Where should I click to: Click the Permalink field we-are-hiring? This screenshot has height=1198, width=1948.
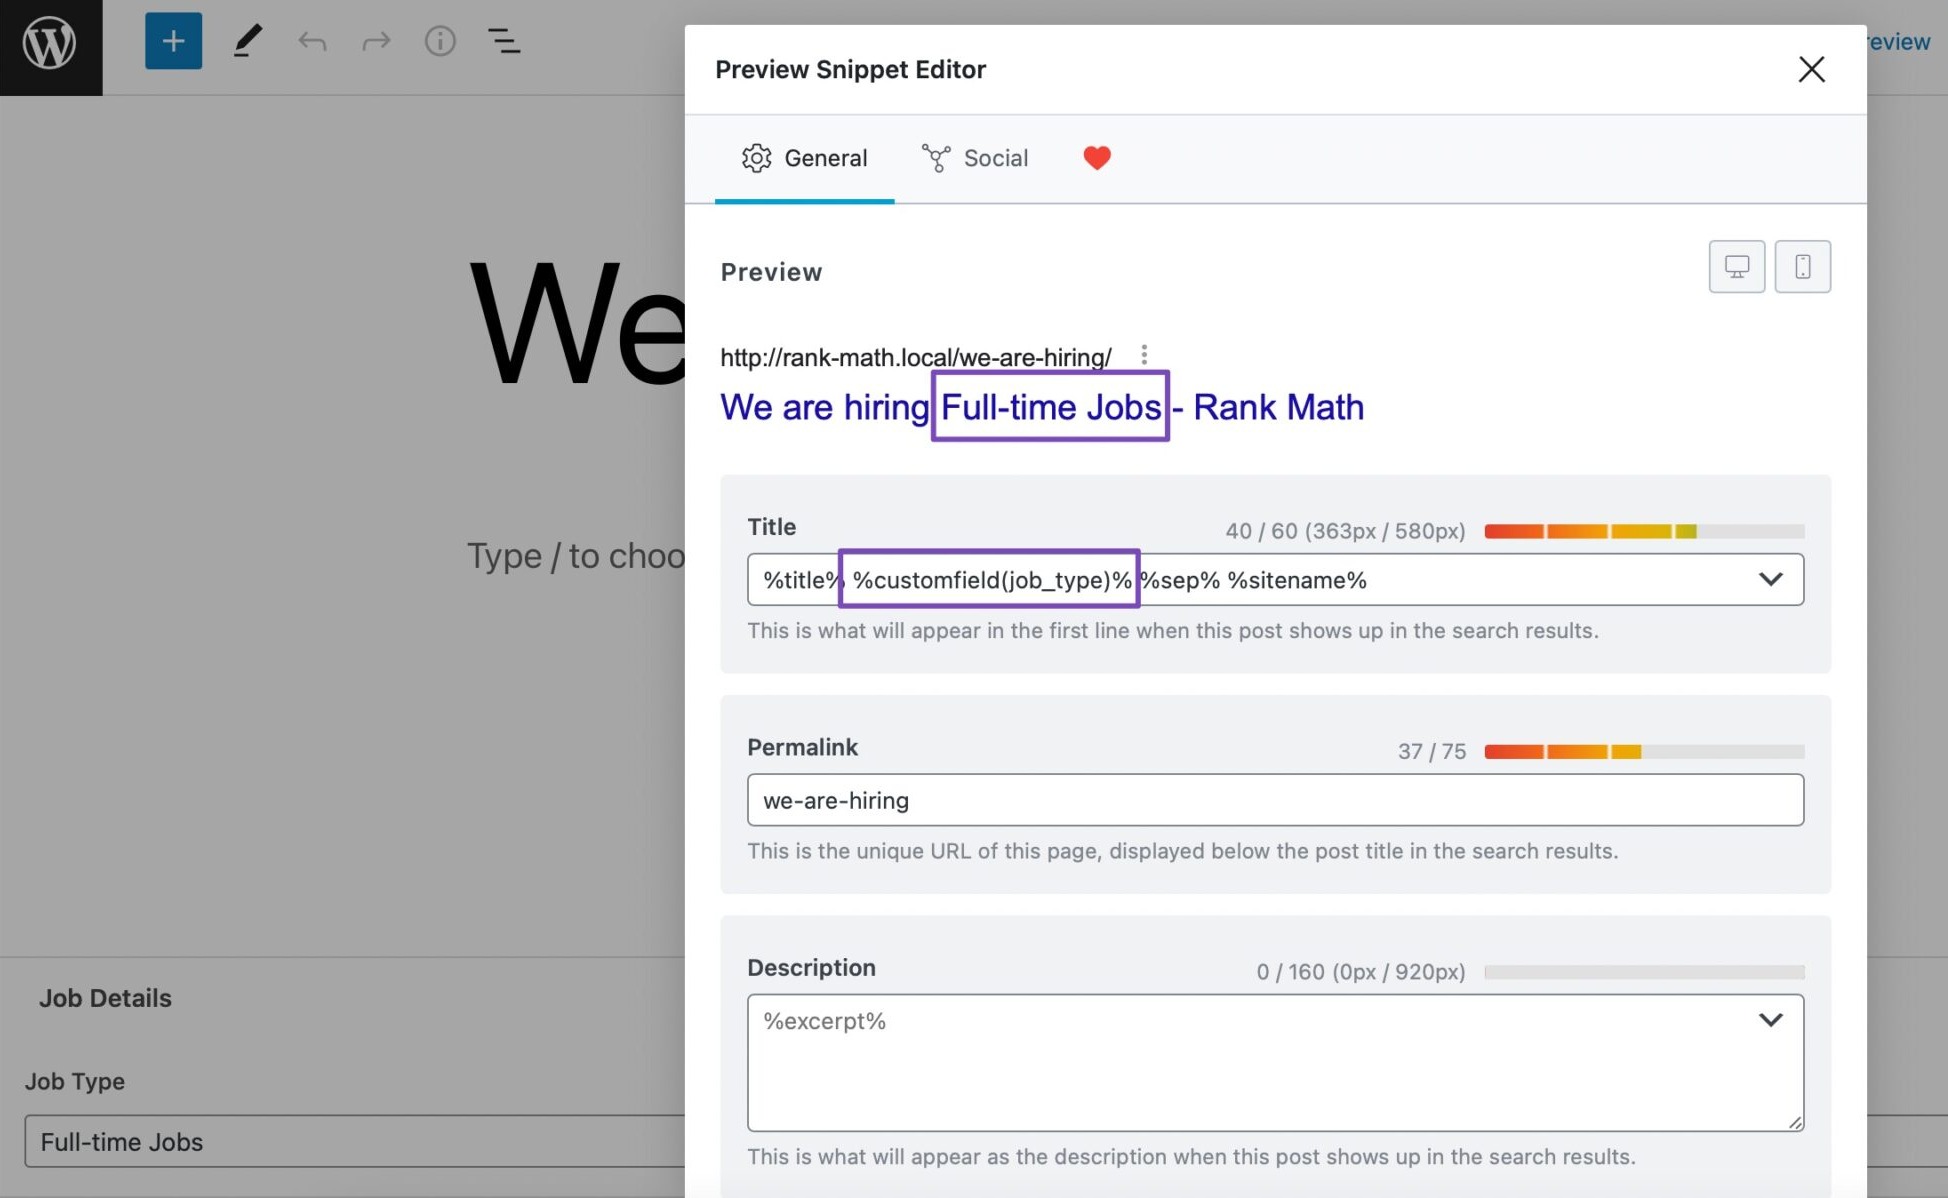pos(1275,800)
